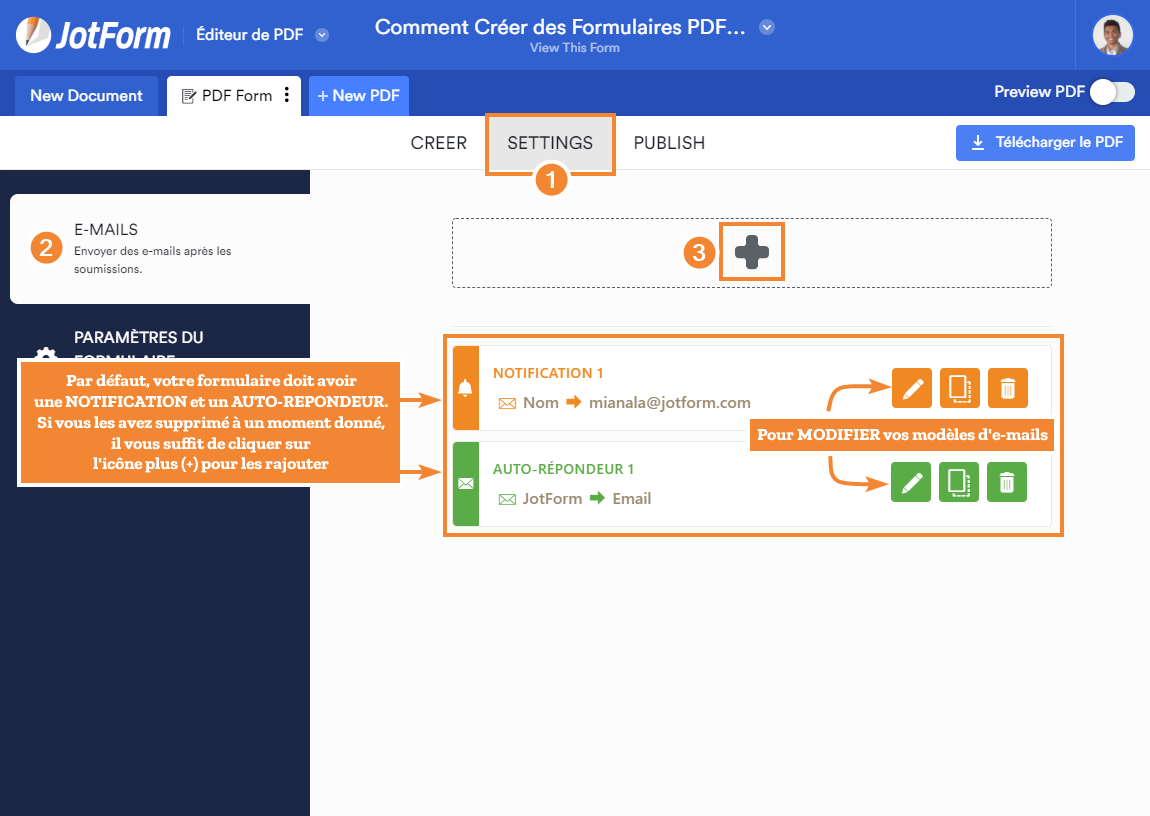The image size is (1150, 816).
Task: Edit Auto-Répondeur 1 with green pencil
Action: tap(911, 482)
